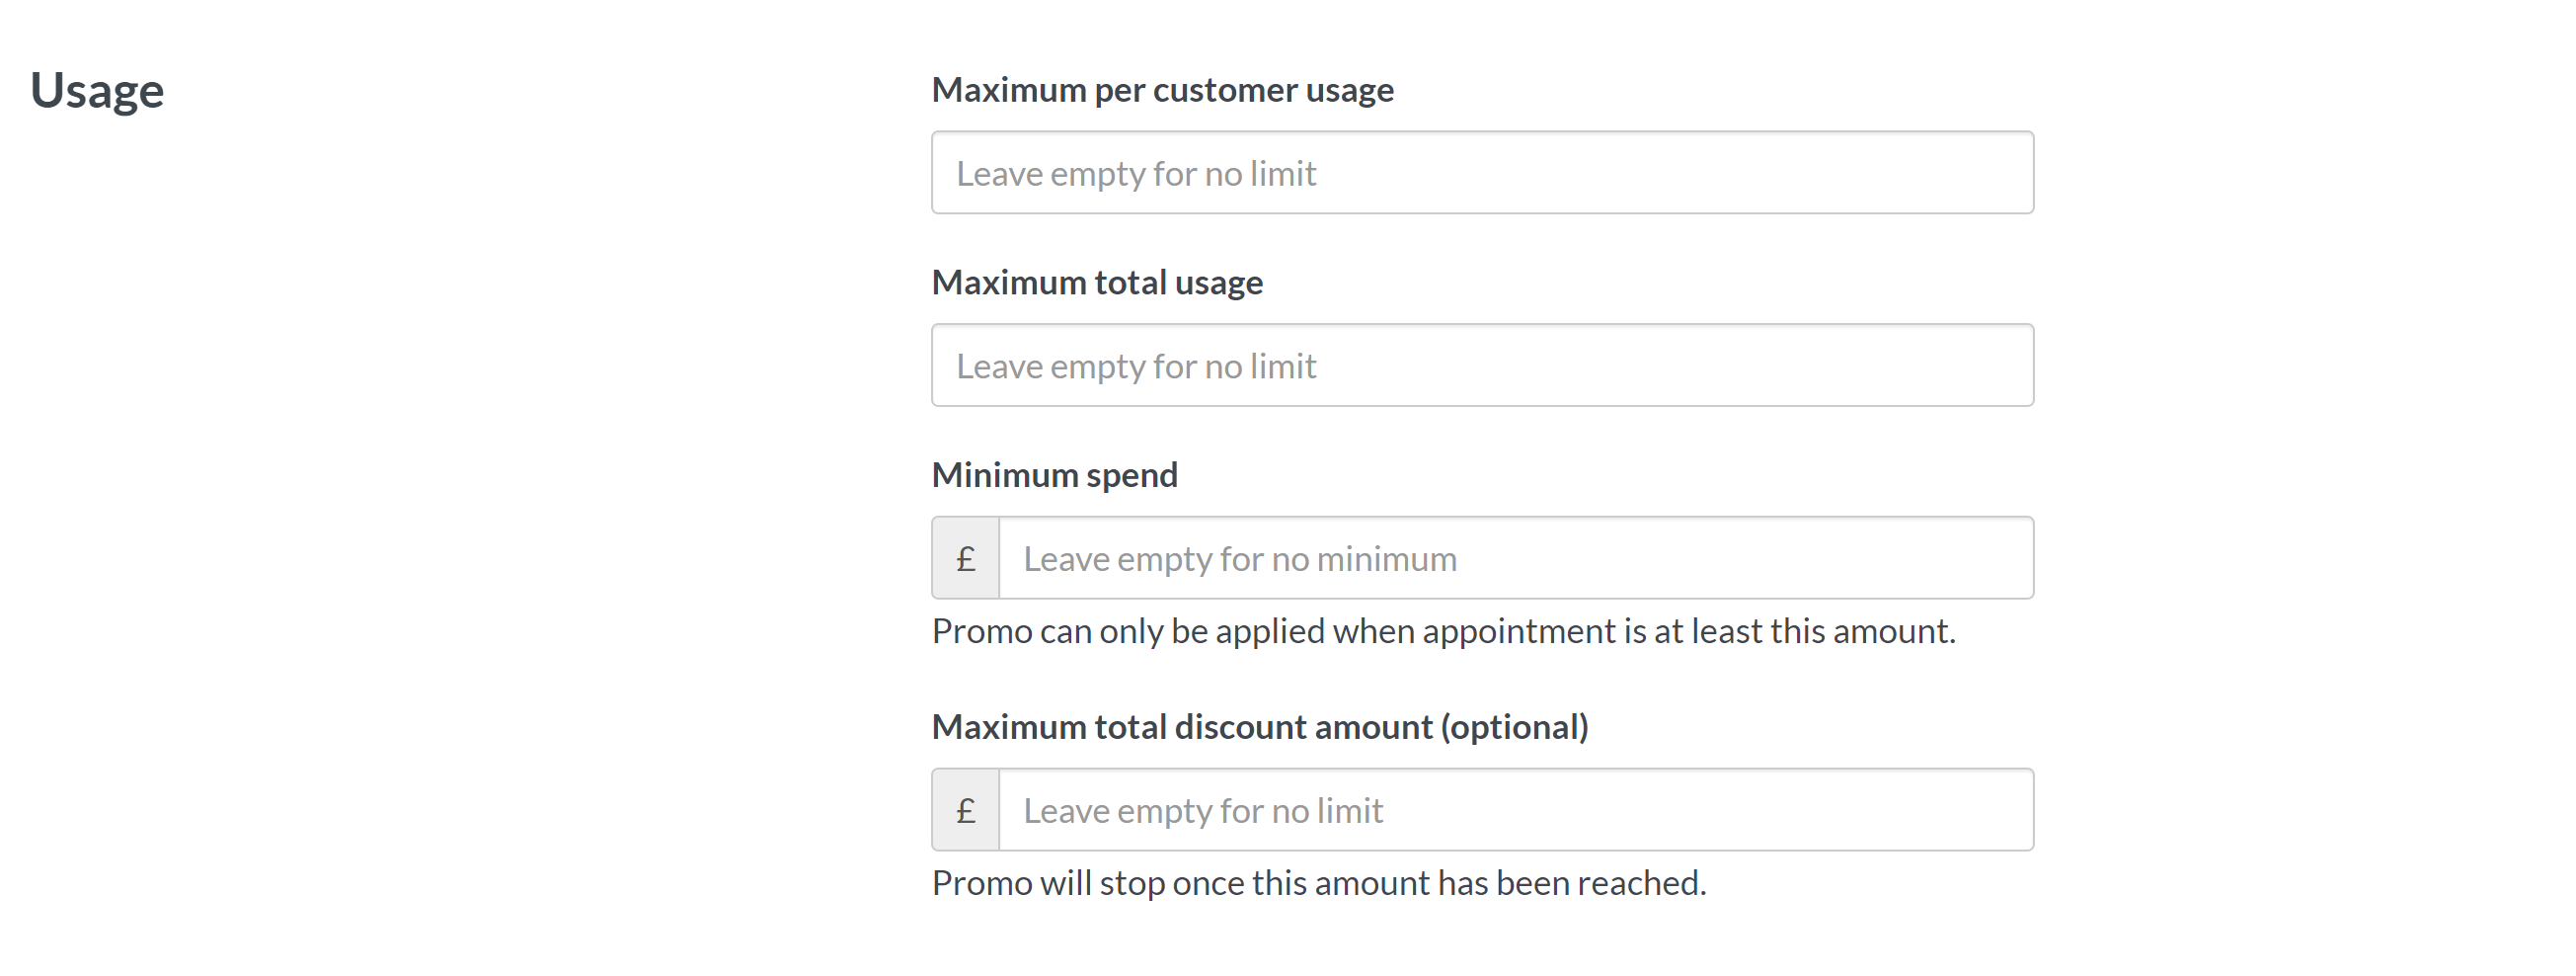The image size is (2576, 976).
Task: Click the promo stop helper text at bottom
Action: coord(1318,882)
